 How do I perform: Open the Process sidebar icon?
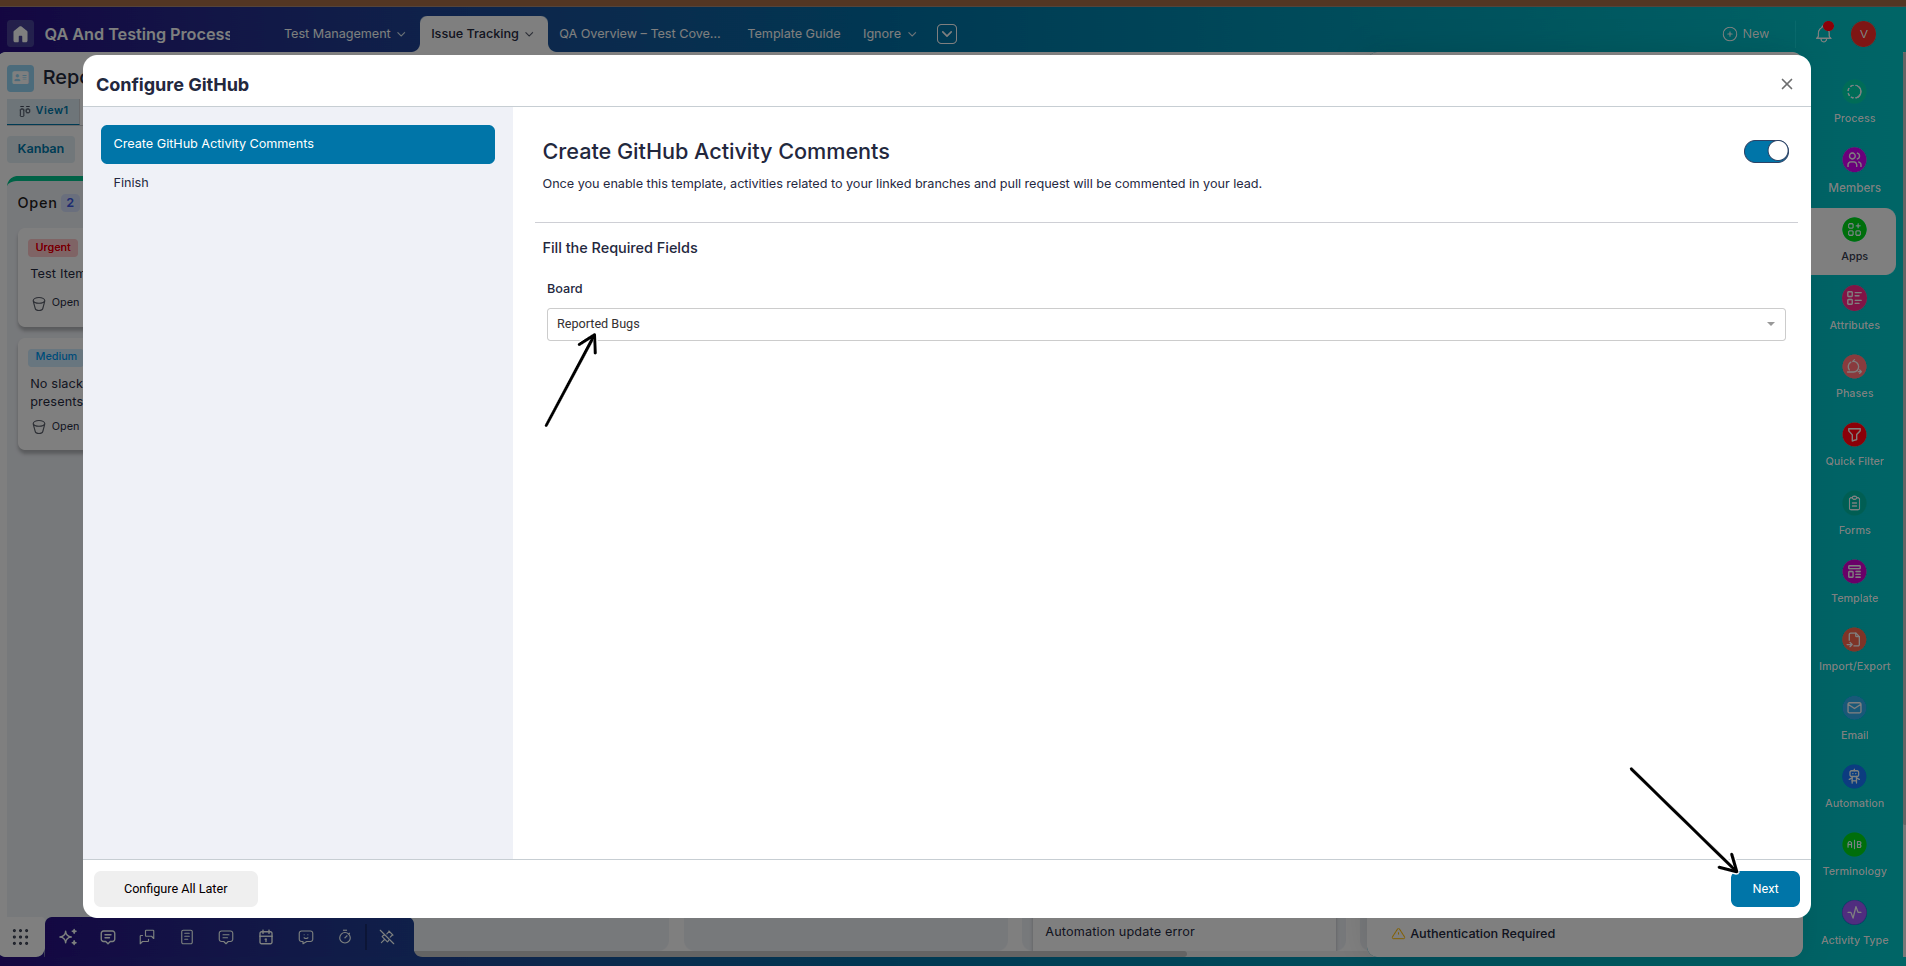coord(1854,102)
